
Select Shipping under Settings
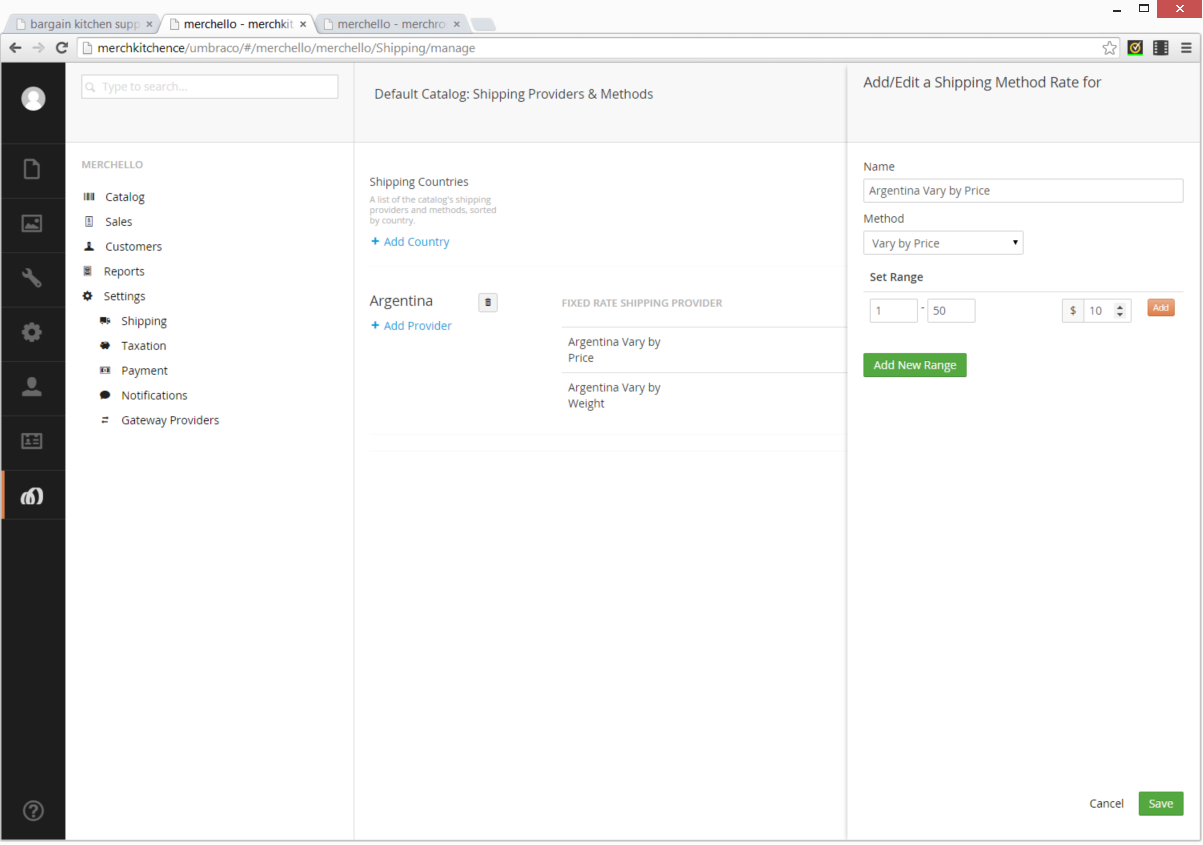[144, 321]
